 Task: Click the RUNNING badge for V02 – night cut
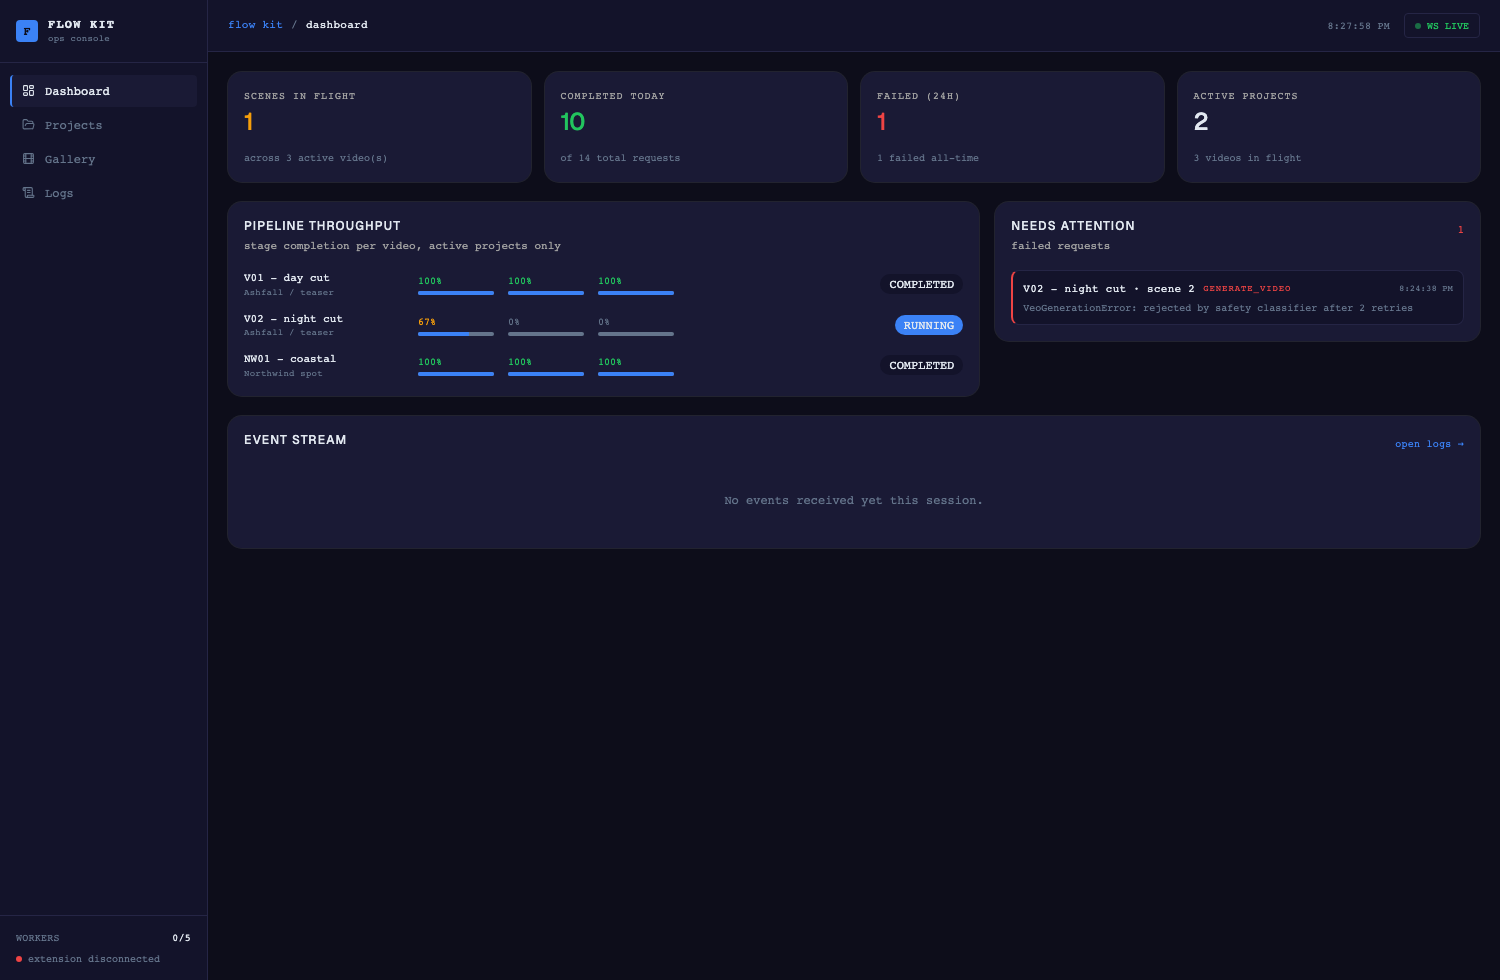pyautogui.click(x=928, y=325)
